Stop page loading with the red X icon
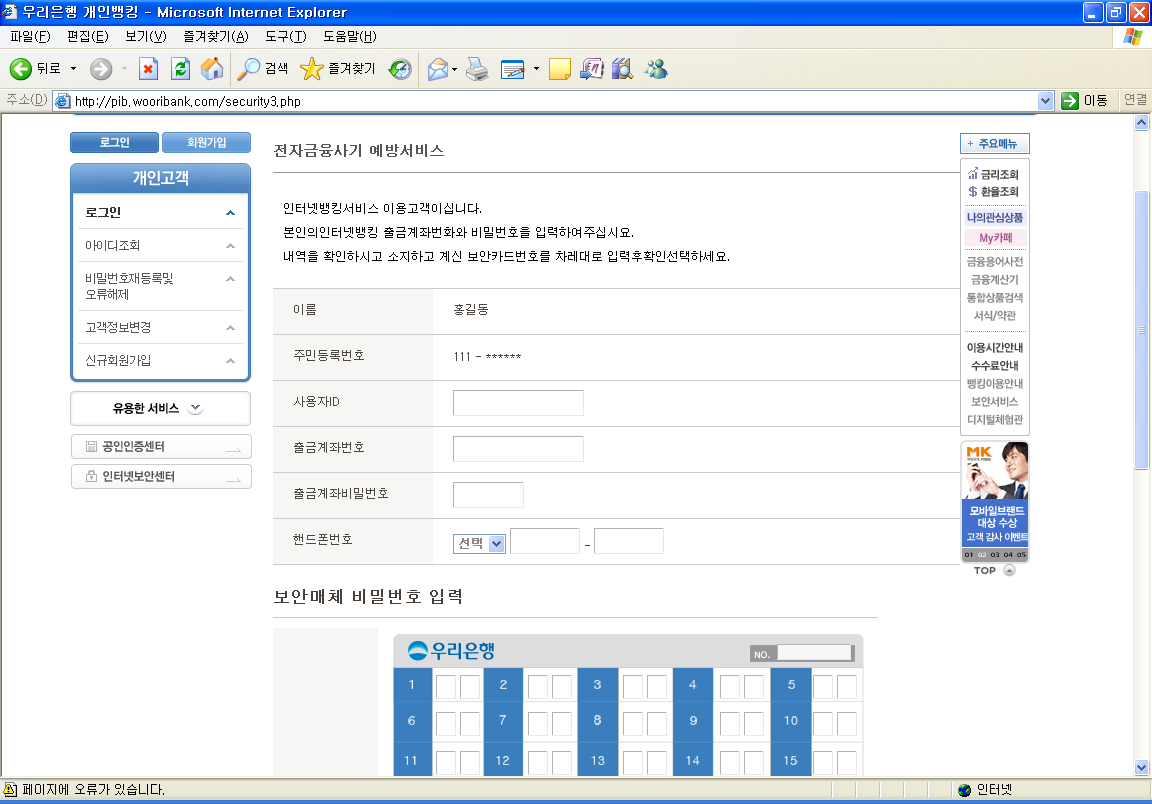This screenshot has height=804, width=1152. (x=148, y=69)
